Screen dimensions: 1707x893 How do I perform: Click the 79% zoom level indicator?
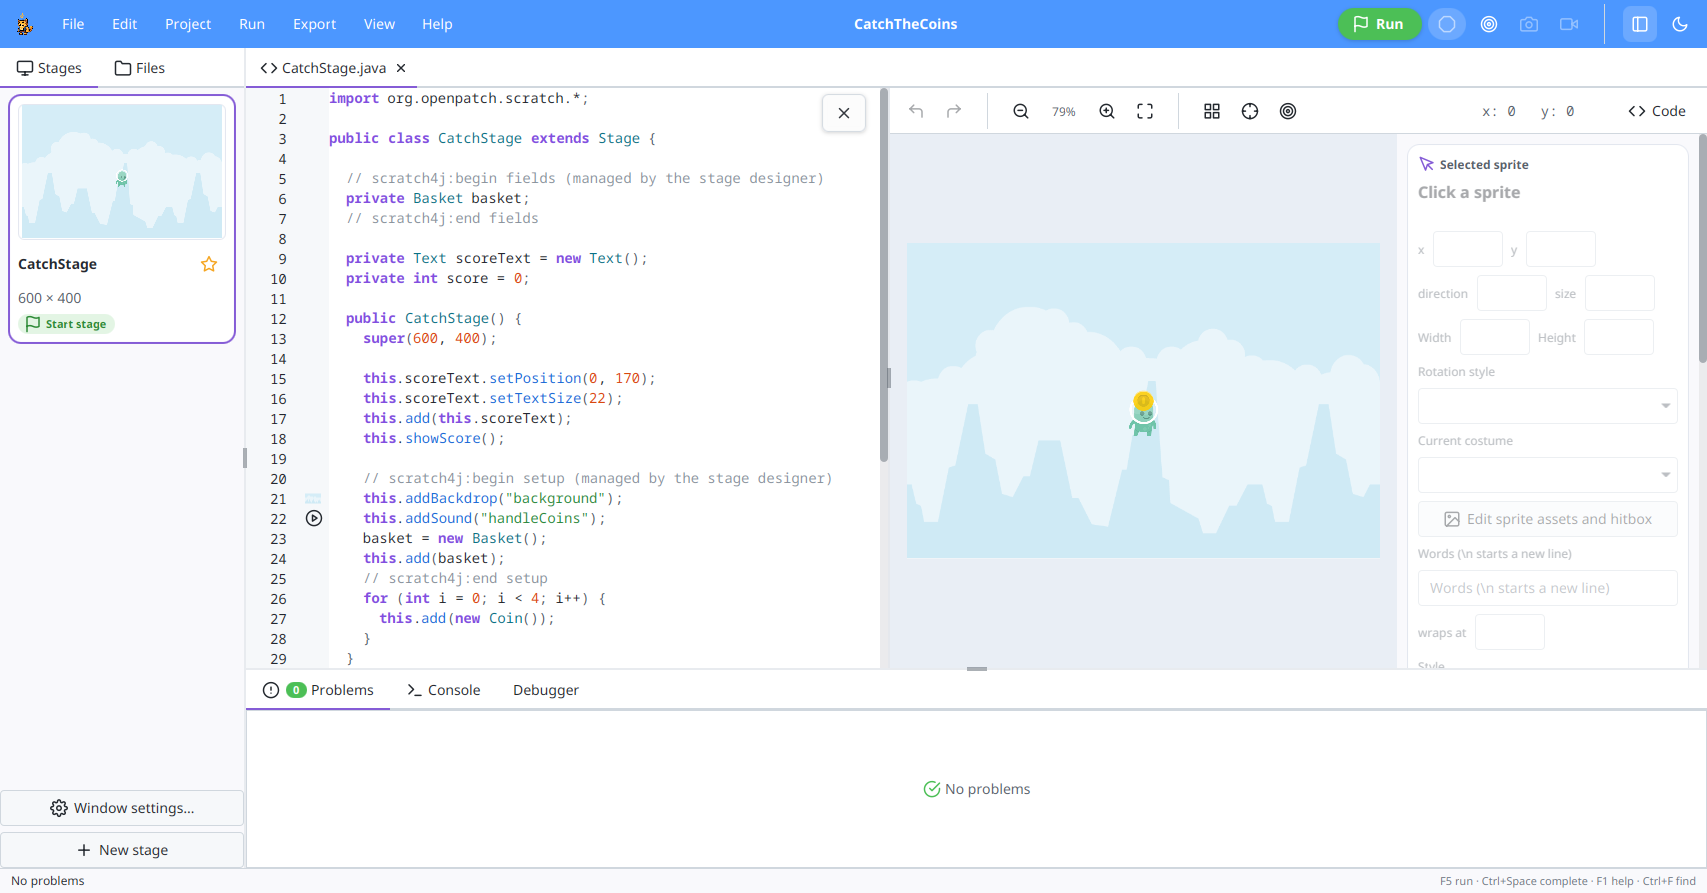tap(1064, 112)
